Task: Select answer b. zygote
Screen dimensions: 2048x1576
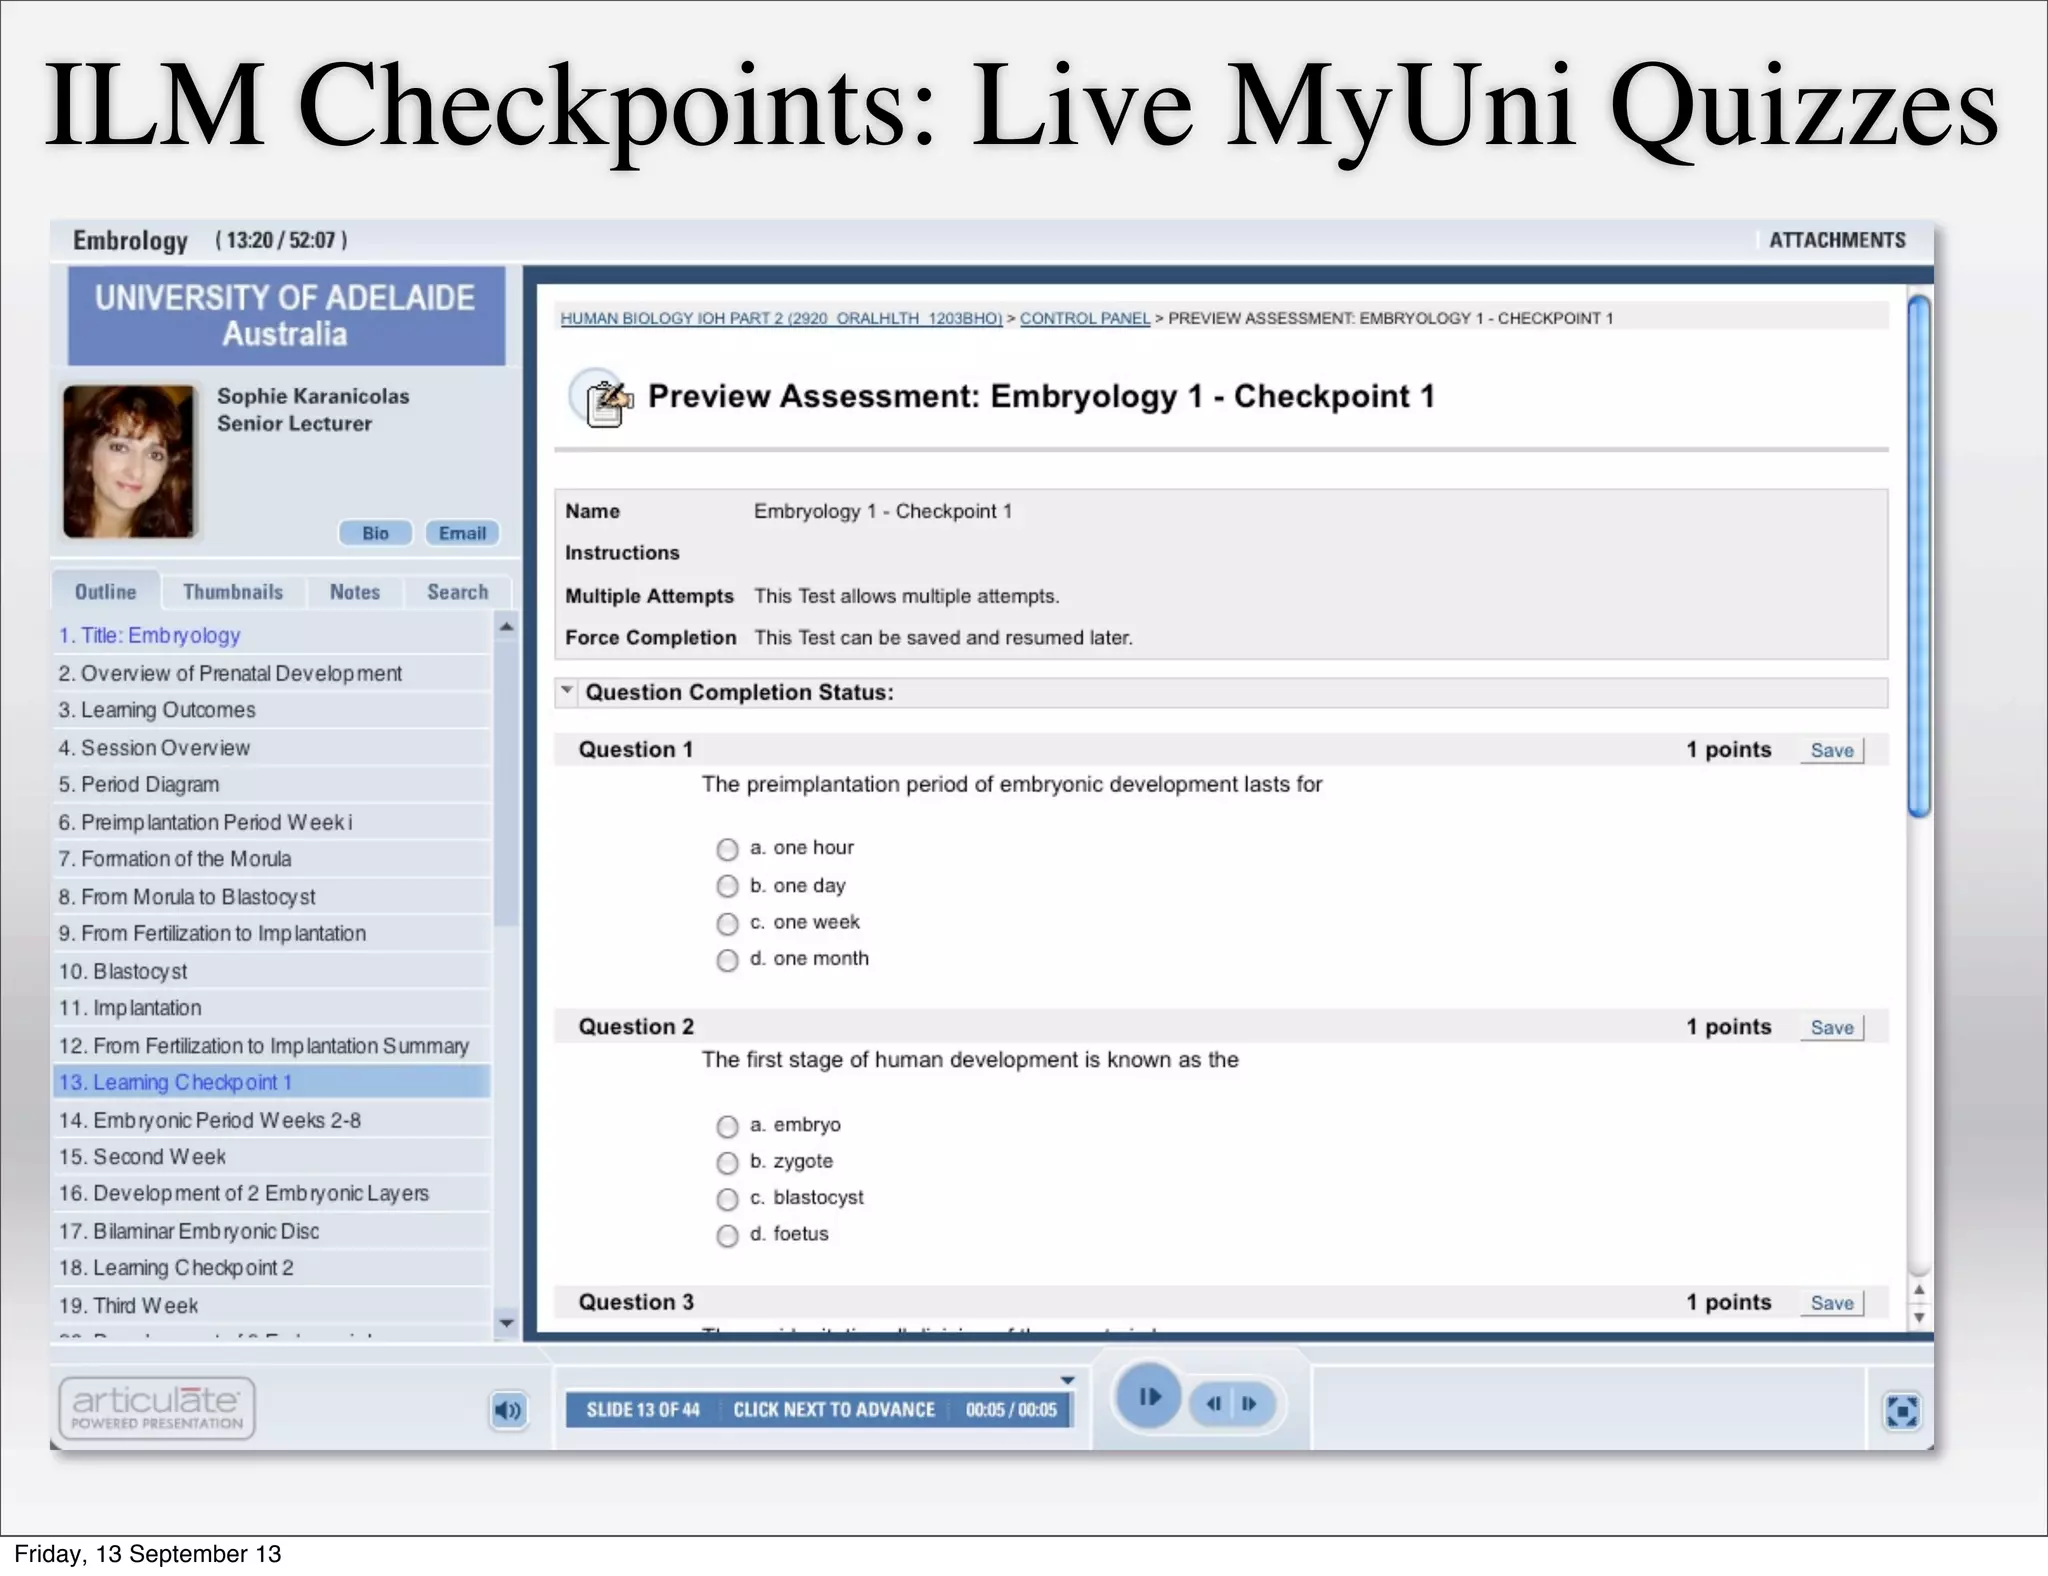Action: tap(727, 1162)
